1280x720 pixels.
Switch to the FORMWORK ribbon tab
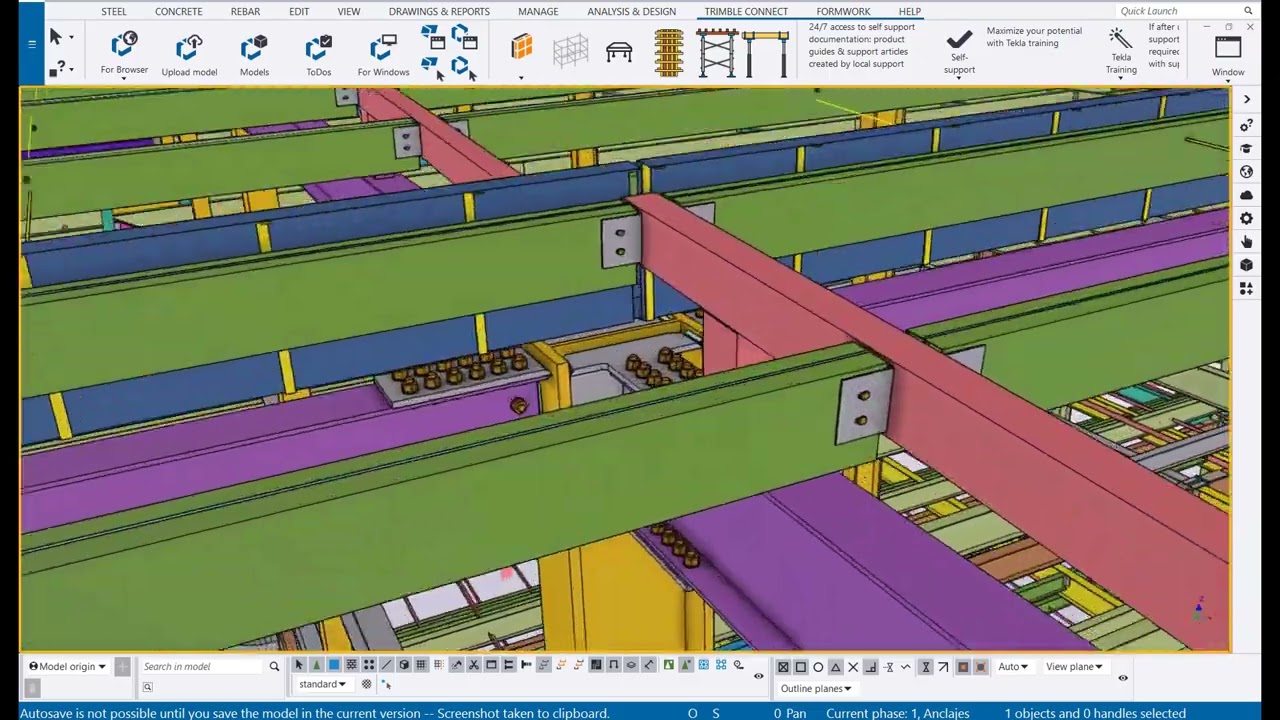point(843,11)
